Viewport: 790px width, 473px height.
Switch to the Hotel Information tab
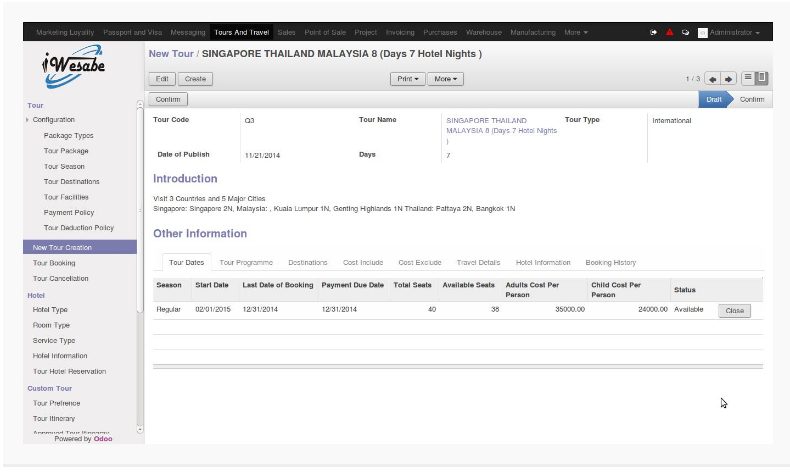click(x=543, y=262)
